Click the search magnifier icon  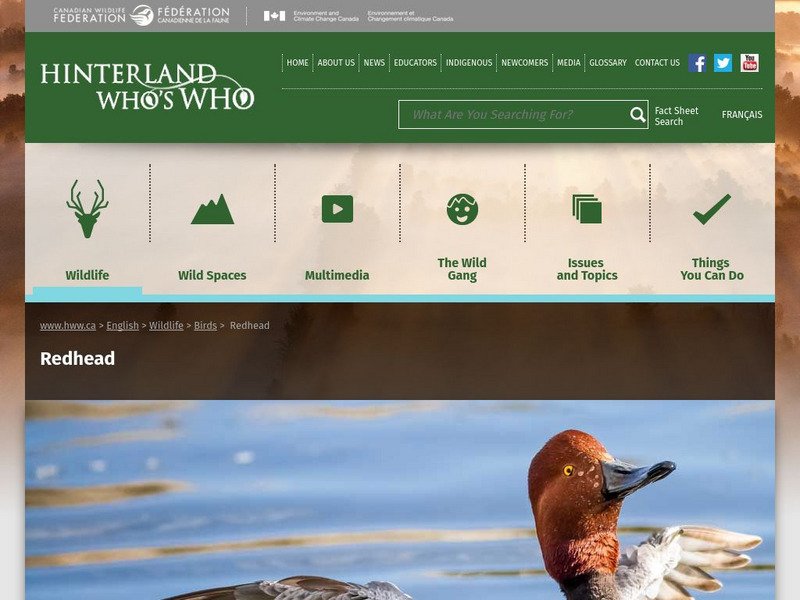coord(638,115)
